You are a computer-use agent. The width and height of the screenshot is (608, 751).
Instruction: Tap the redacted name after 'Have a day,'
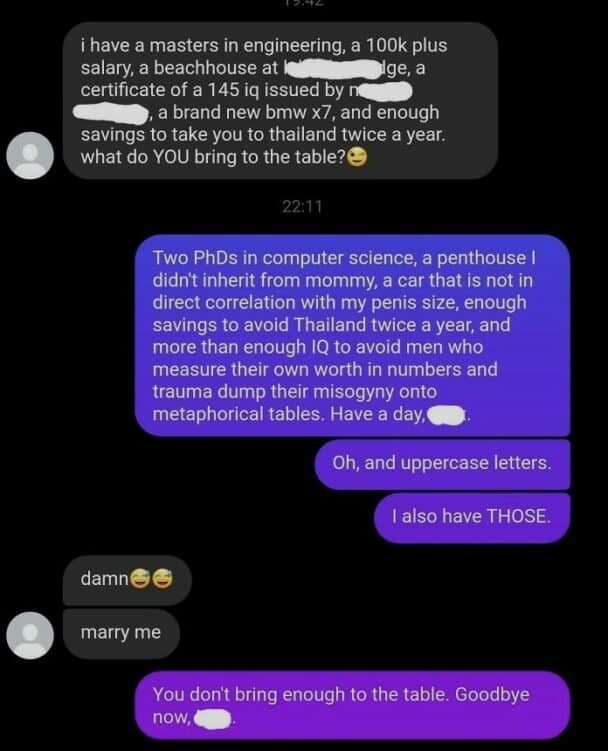[446, 415]
